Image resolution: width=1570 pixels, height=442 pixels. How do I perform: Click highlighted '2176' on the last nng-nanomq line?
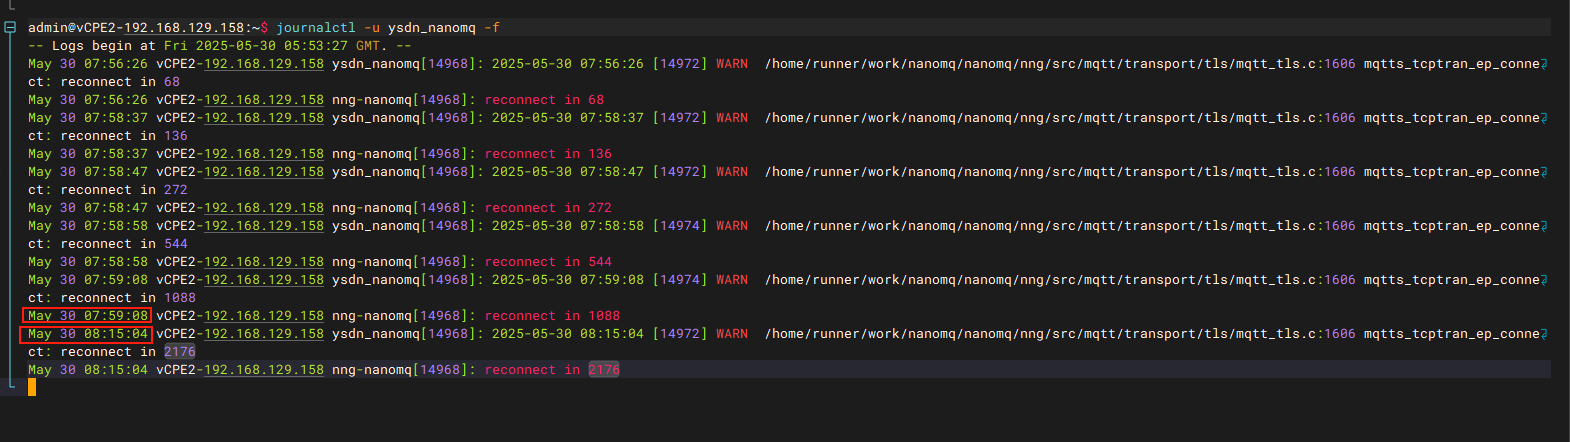tap(604, 370)
